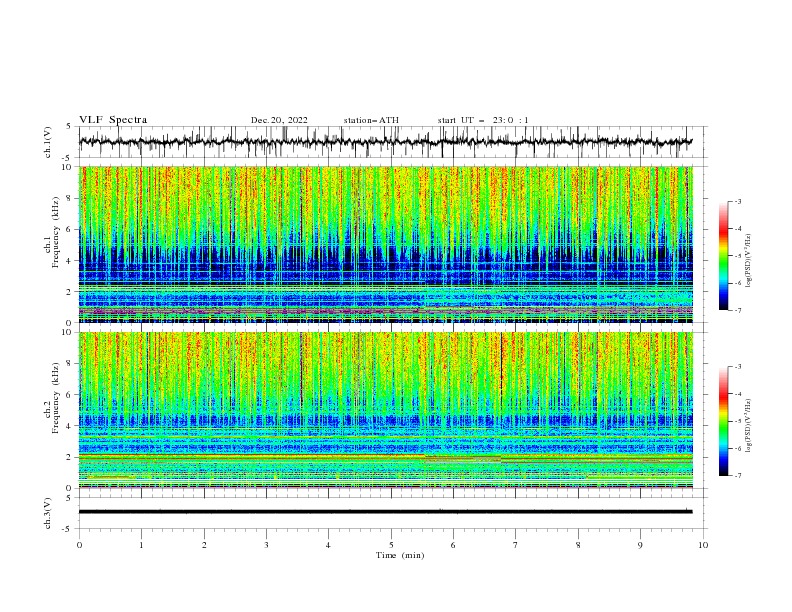Click the ch.1 "Frequency (kHz)" axis label
This screenshot has width=792, height=612.
pos(56,232)
